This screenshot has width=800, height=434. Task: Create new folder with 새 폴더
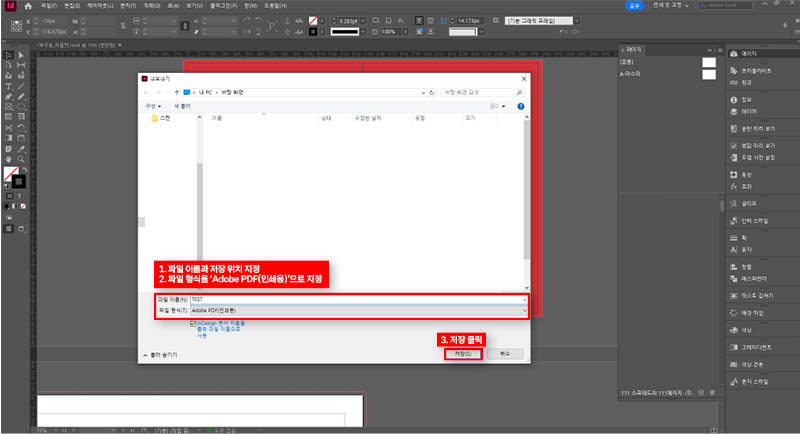(182, 106)
